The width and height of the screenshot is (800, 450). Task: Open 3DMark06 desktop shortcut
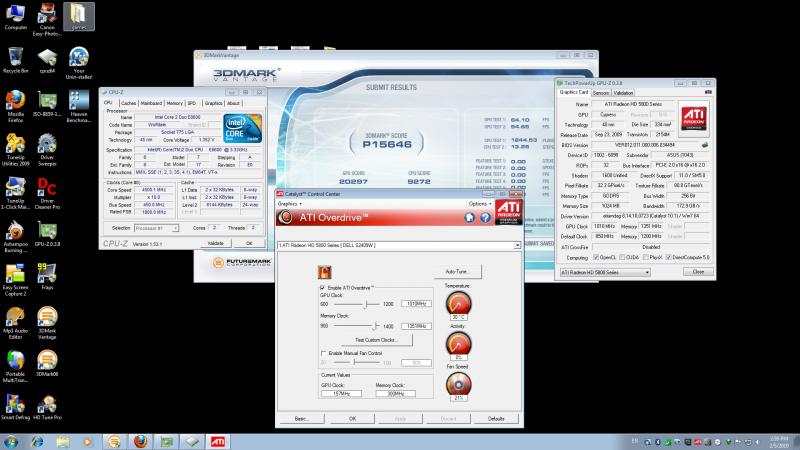point(47,364)
